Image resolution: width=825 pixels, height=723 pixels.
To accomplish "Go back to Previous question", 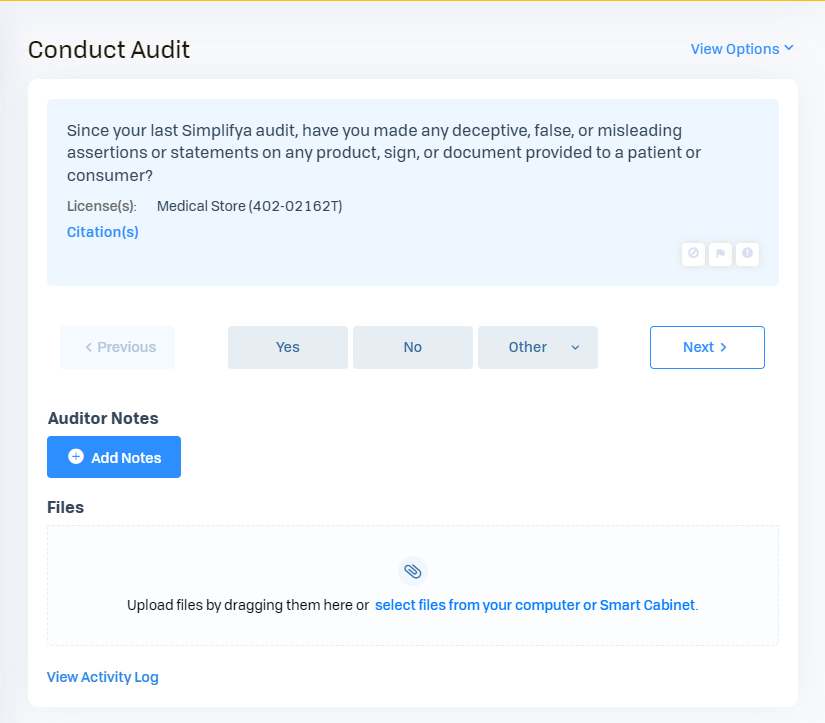I will click(118, 347).
